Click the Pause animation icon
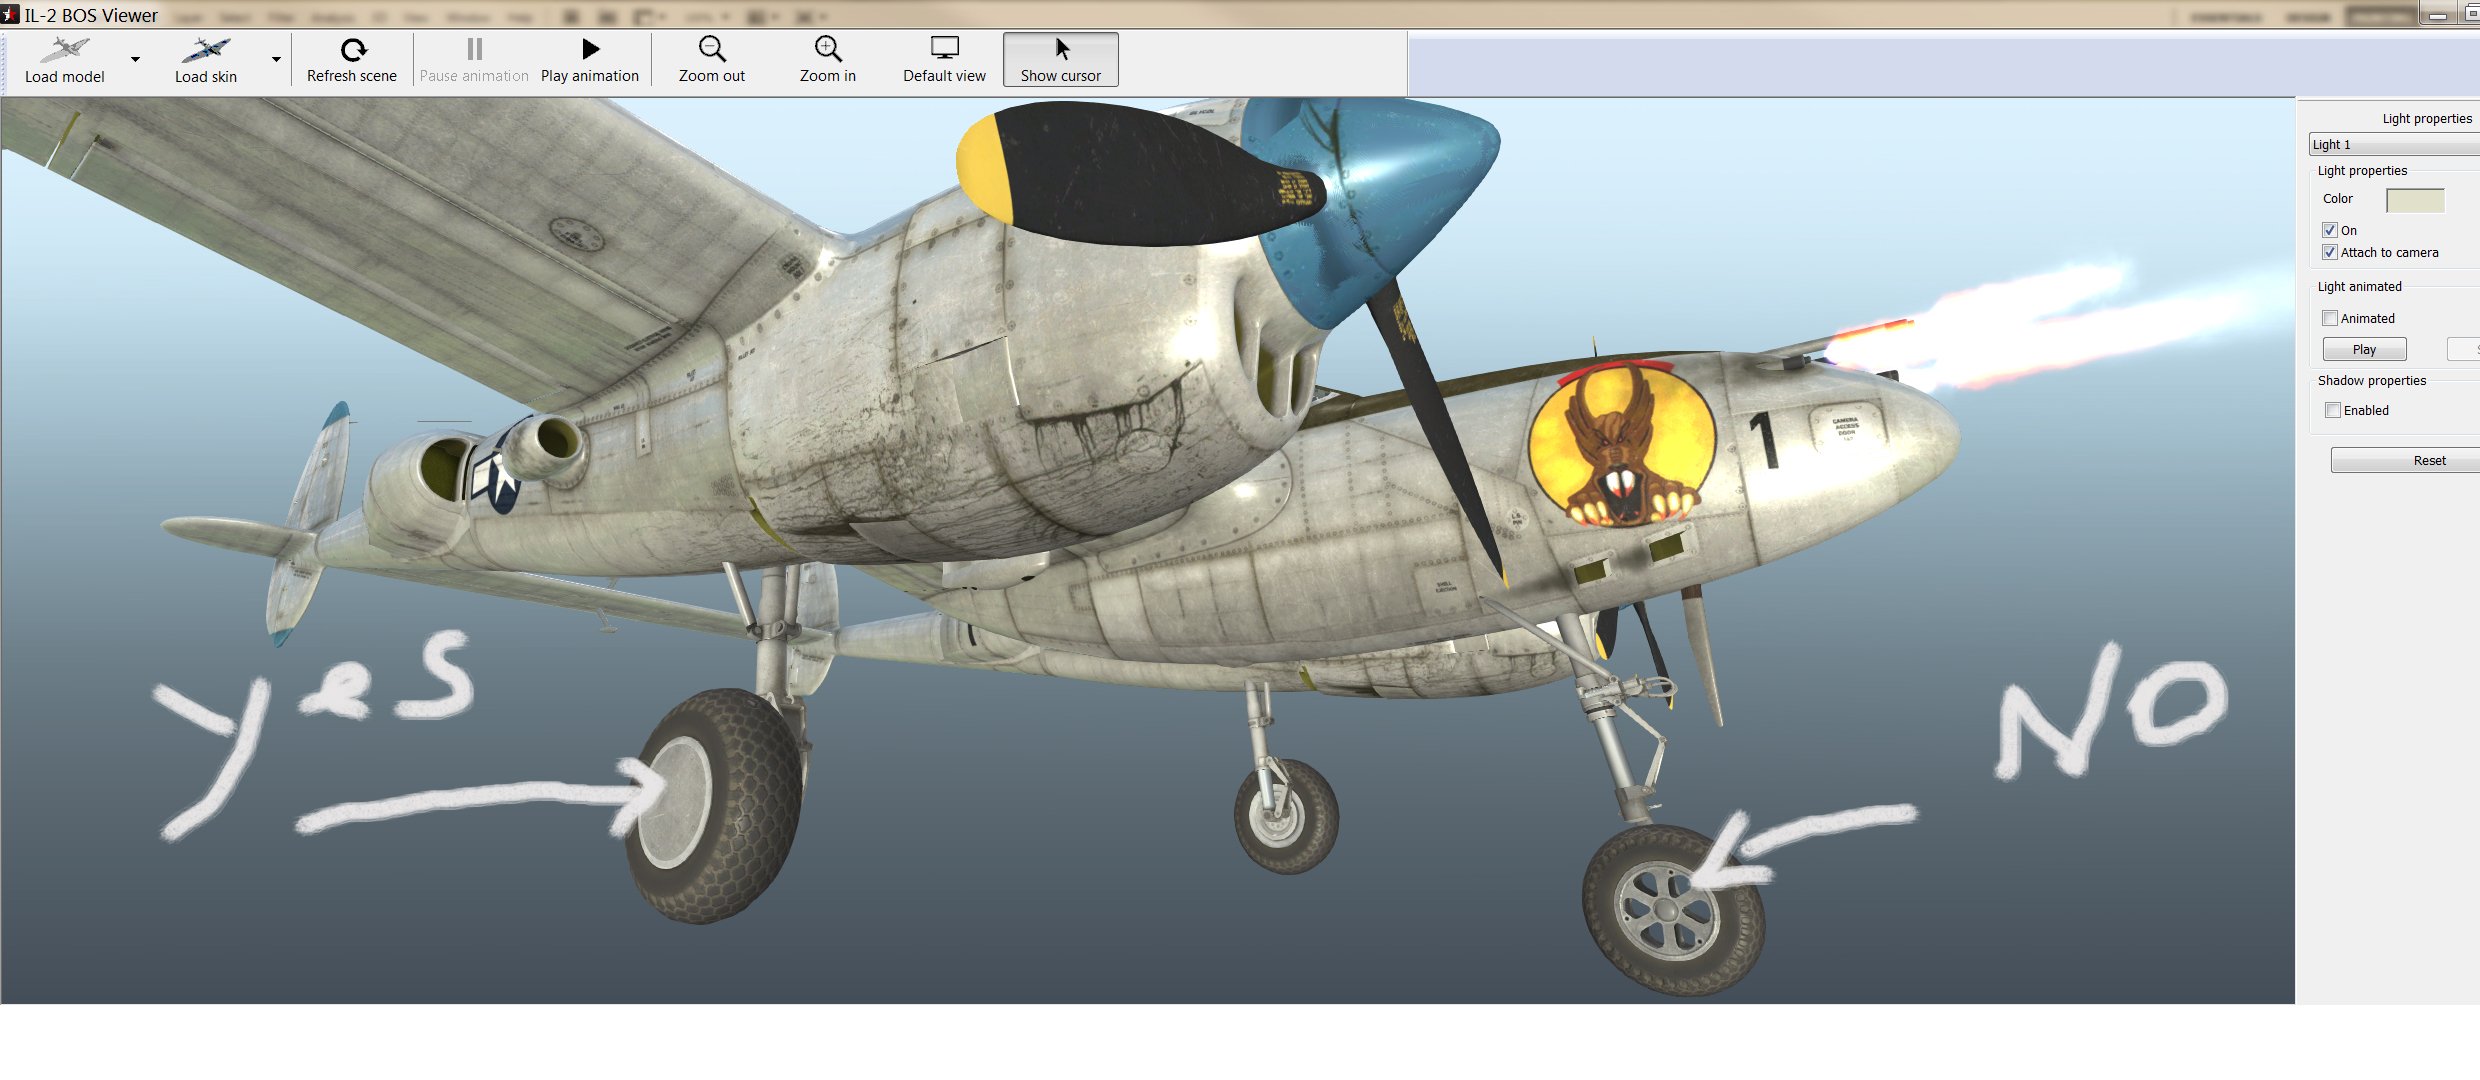Viewport: 2480px width, 1080px height. 475,49
